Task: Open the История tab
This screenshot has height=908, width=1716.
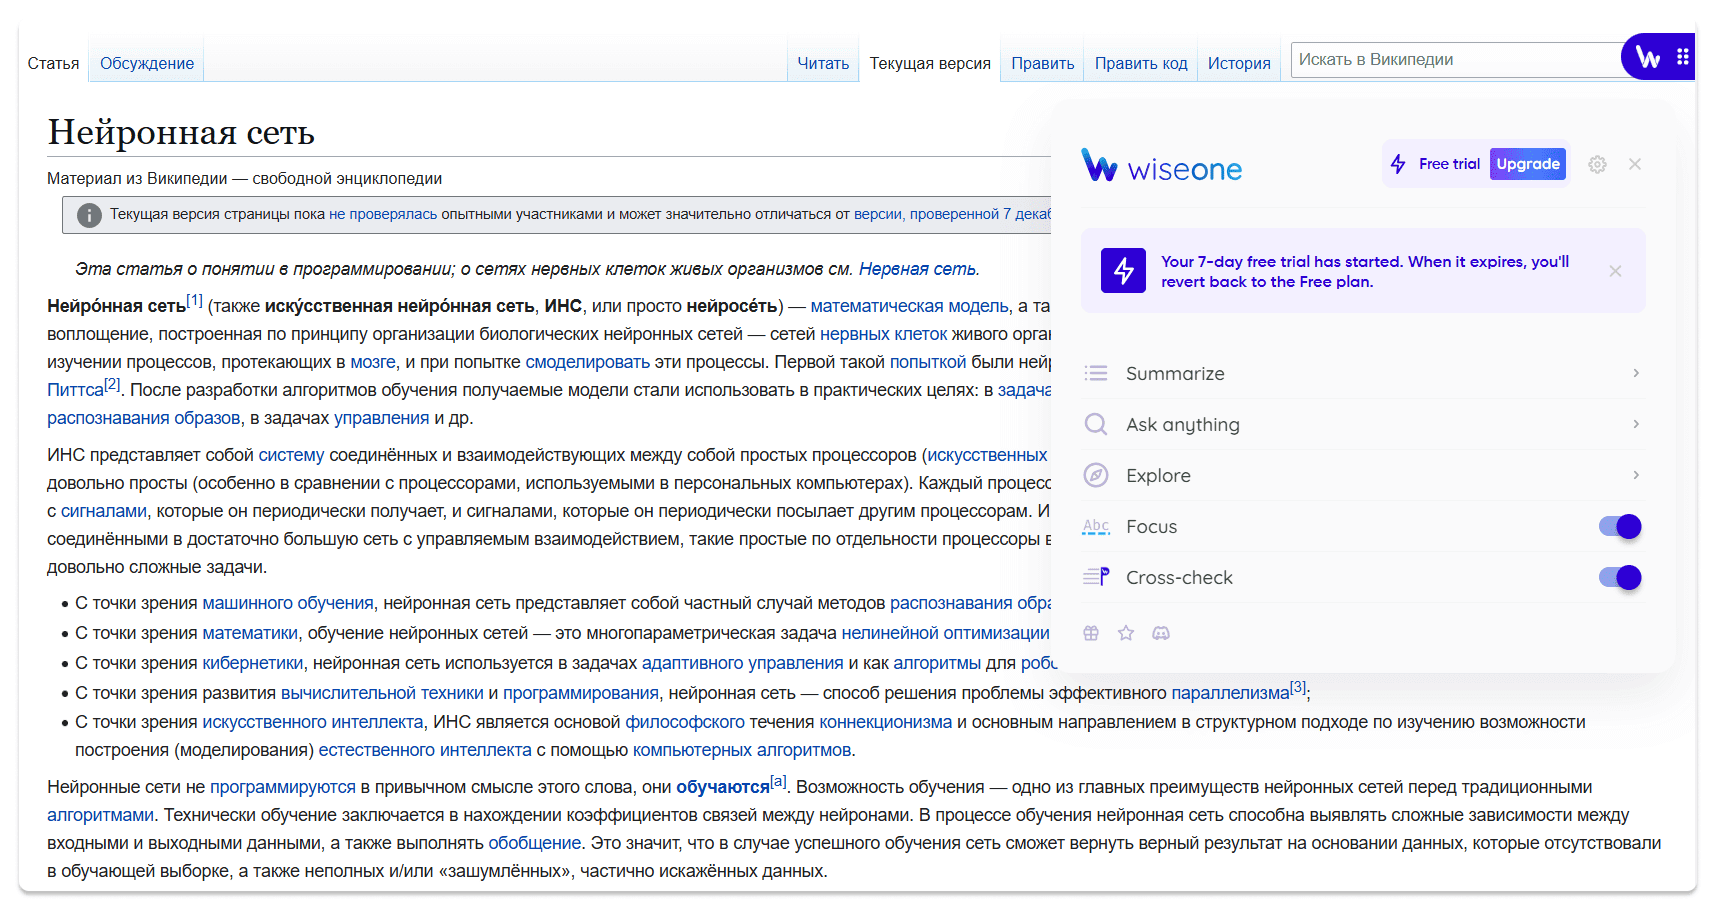Action: point(1239,63)
